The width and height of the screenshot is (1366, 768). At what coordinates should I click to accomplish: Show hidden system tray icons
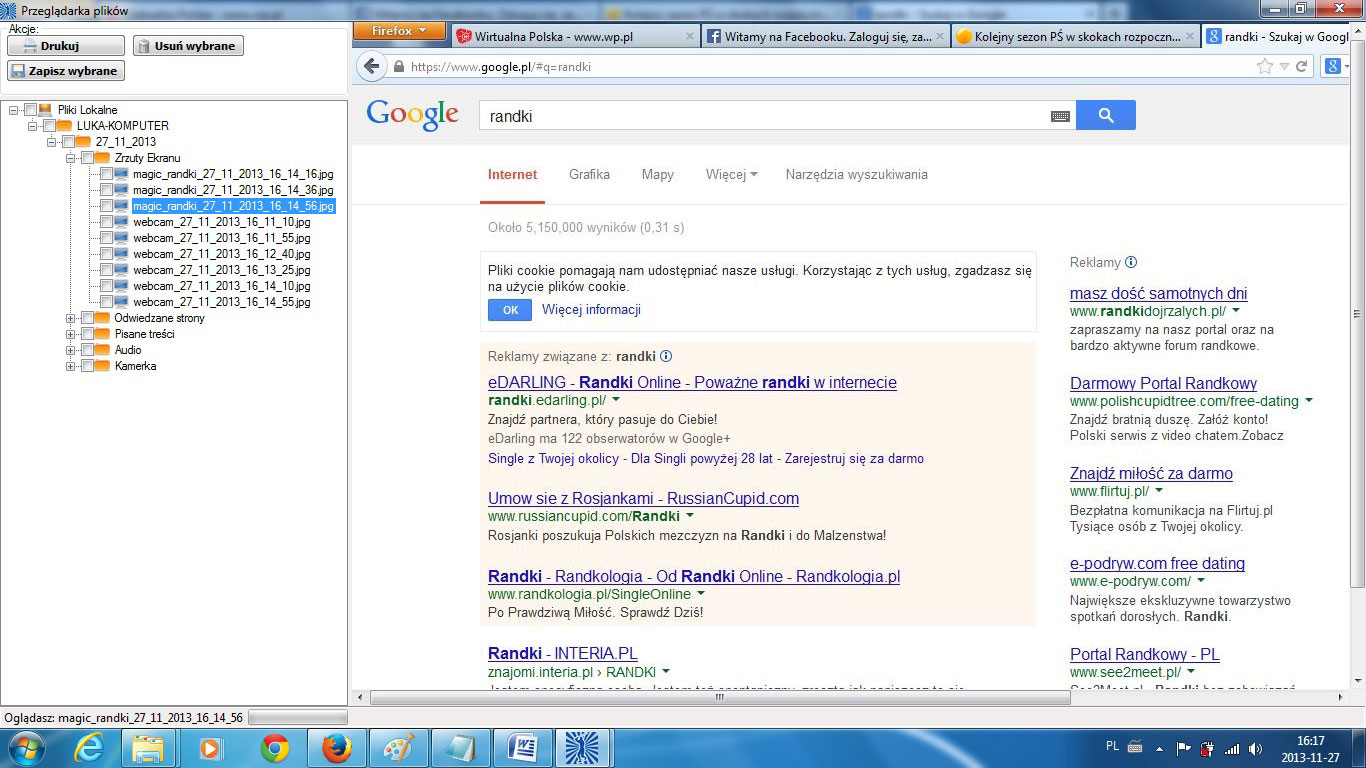click(x=1159, y=748)
